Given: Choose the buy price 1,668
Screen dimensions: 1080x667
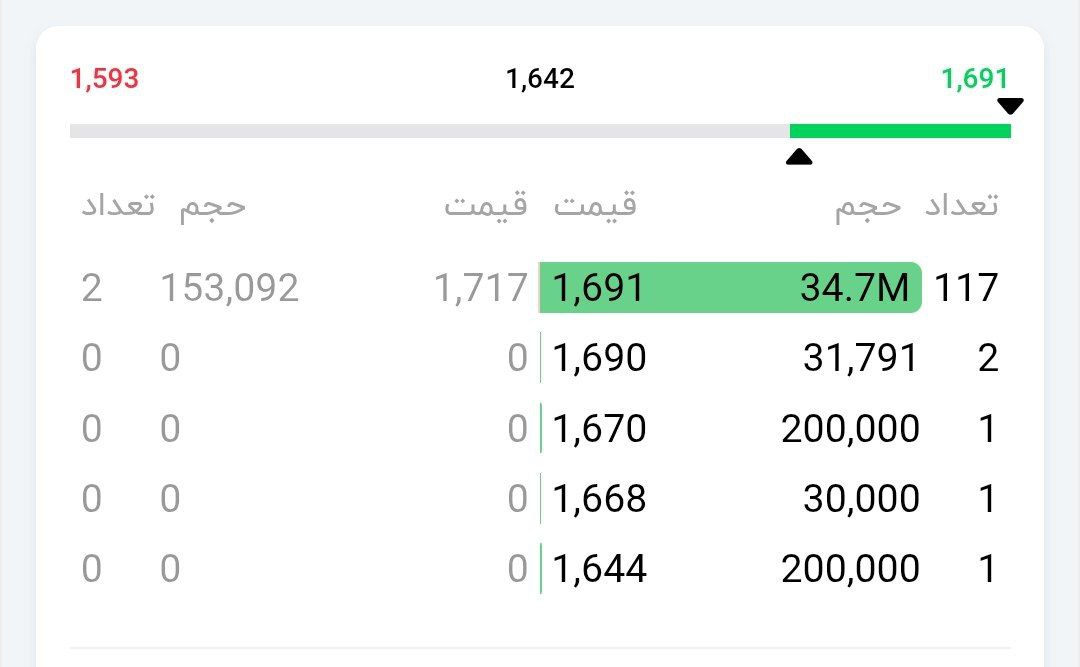Looking at the screenshot, I should [598, 498].
